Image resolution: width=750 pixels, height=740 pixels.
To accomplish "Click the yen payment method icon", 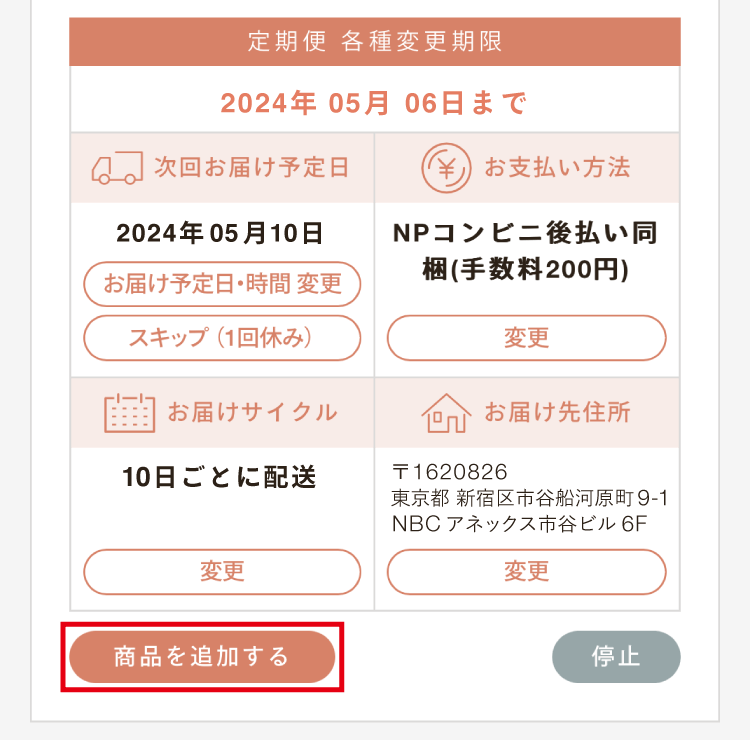I will point(446,168).
